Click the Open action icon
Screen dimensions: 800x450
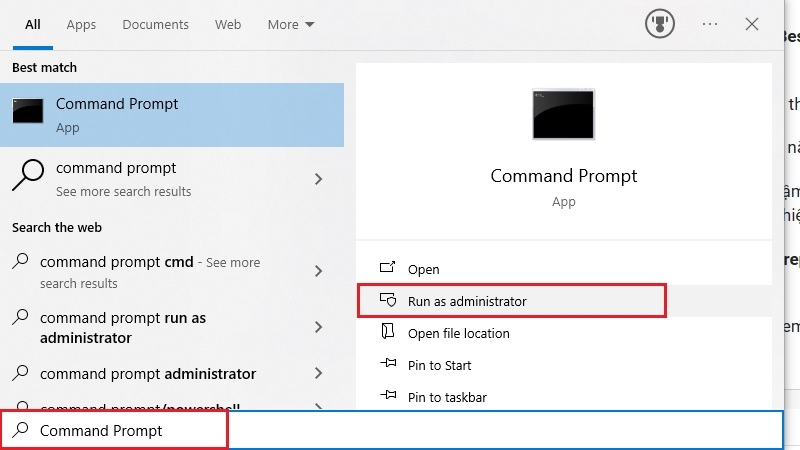[x=387, y=268]
